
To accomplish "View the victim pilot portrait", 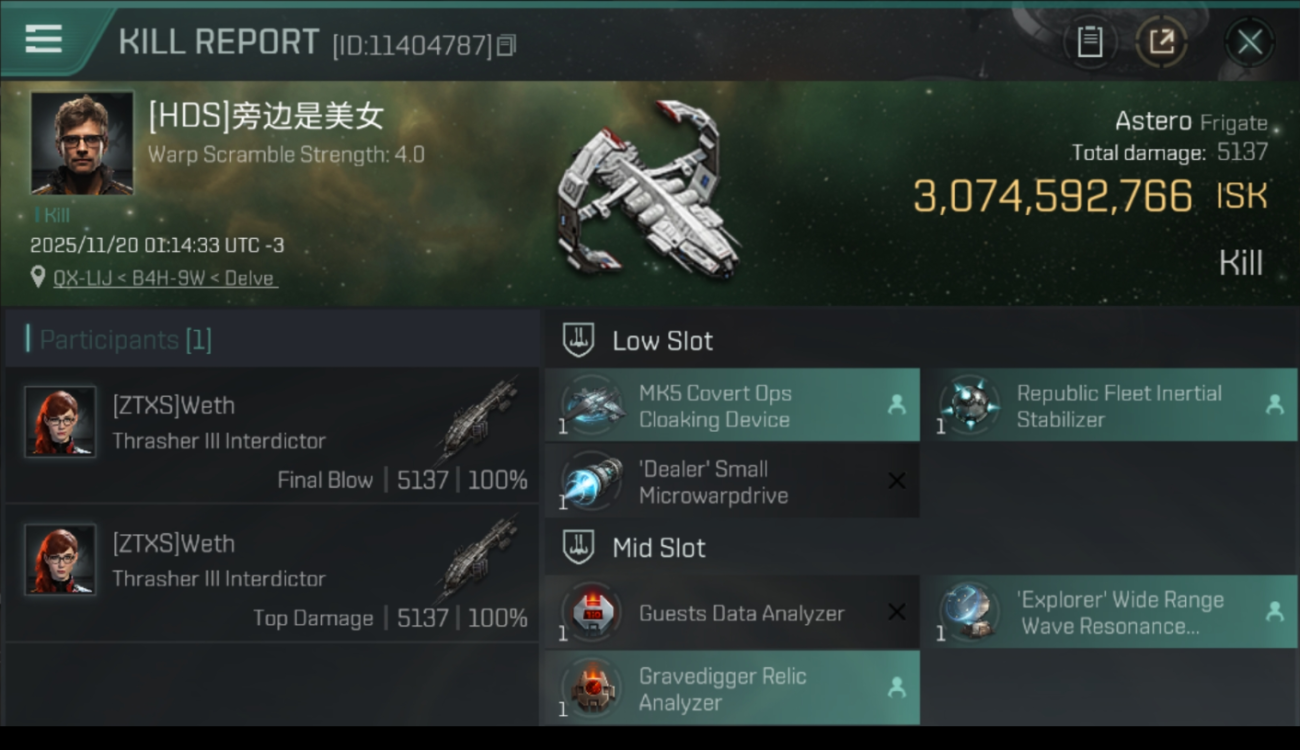I will click(82, 143).
